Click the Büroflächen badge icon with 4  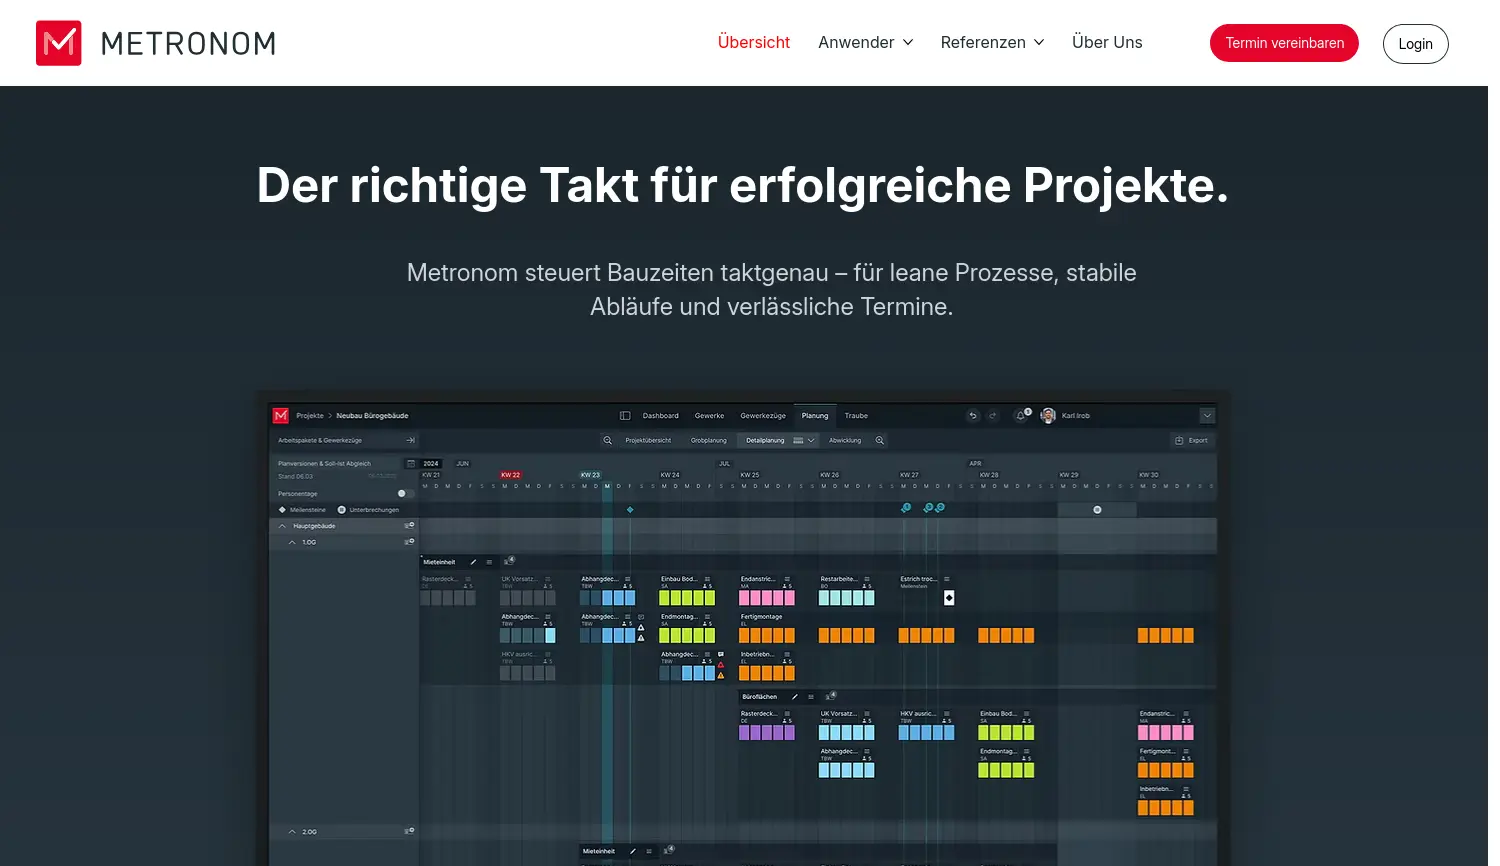[830, 696]
